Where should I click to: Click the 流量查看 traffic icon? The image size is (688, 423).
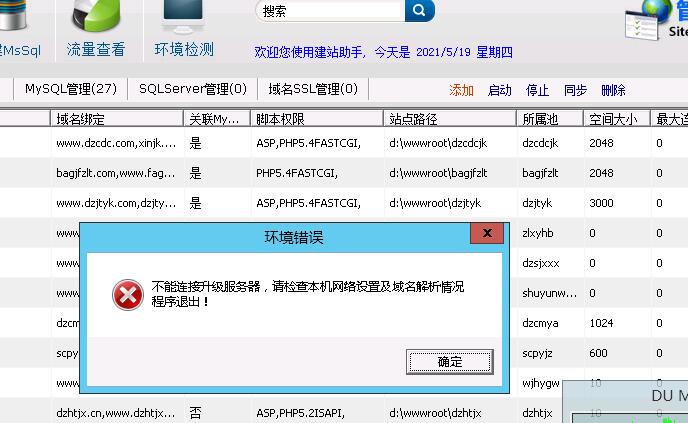95,20
